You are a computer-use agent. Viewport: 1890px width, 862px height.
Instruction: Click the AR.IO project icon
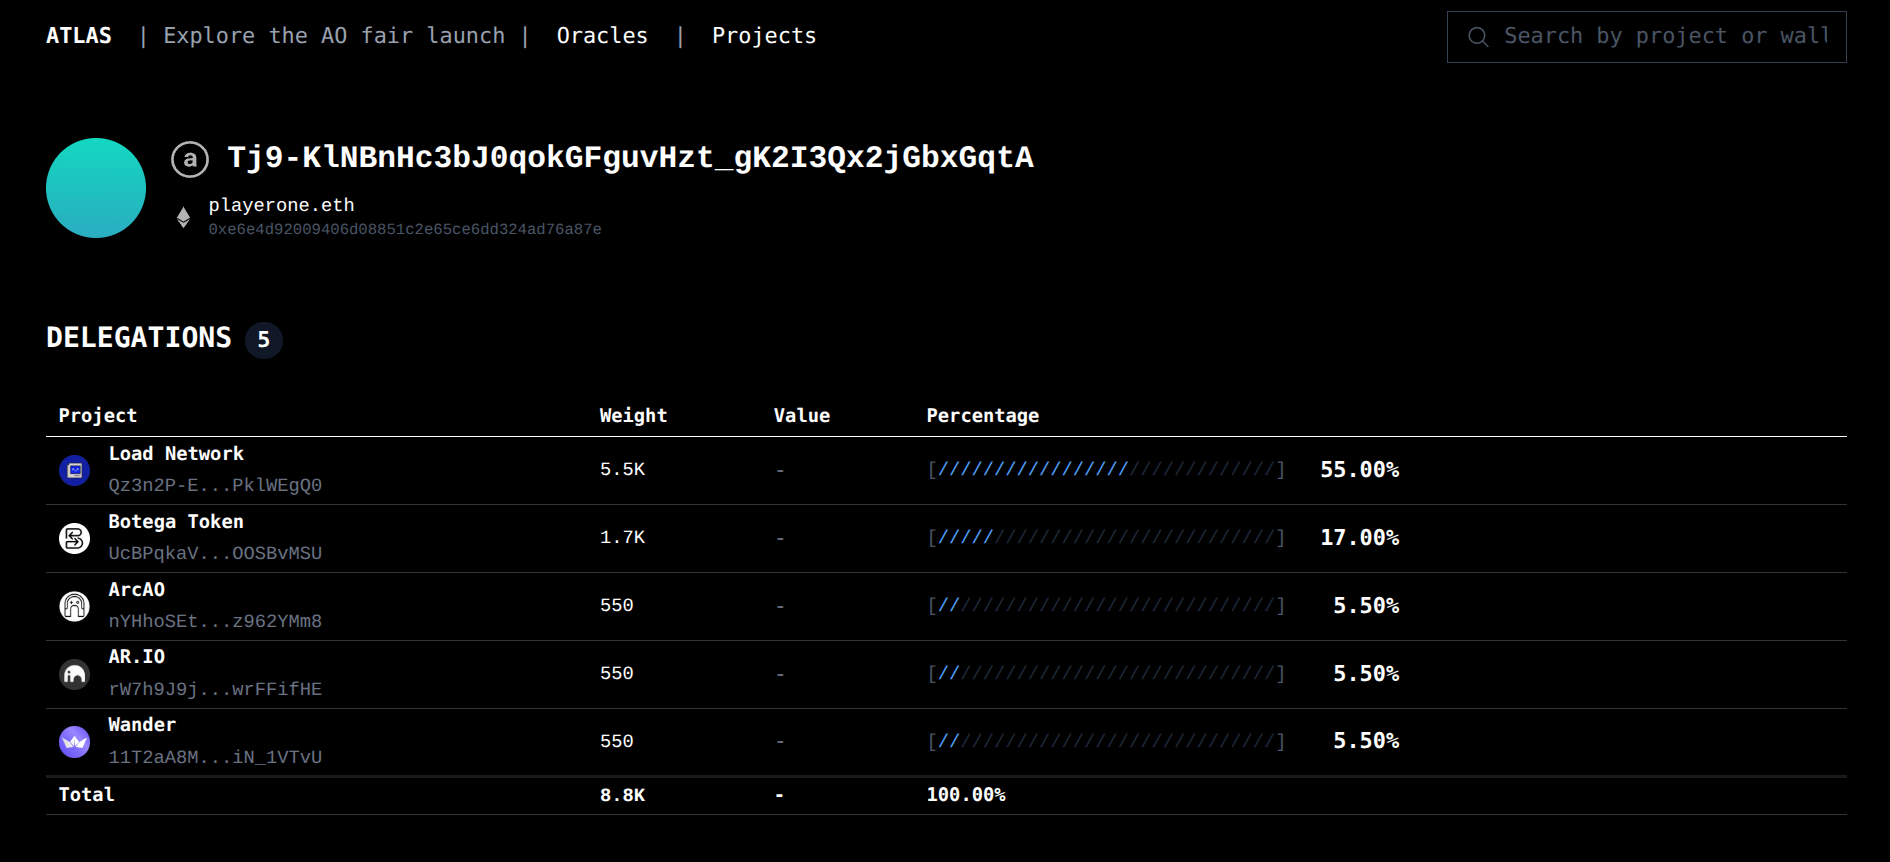pos(75,674)
